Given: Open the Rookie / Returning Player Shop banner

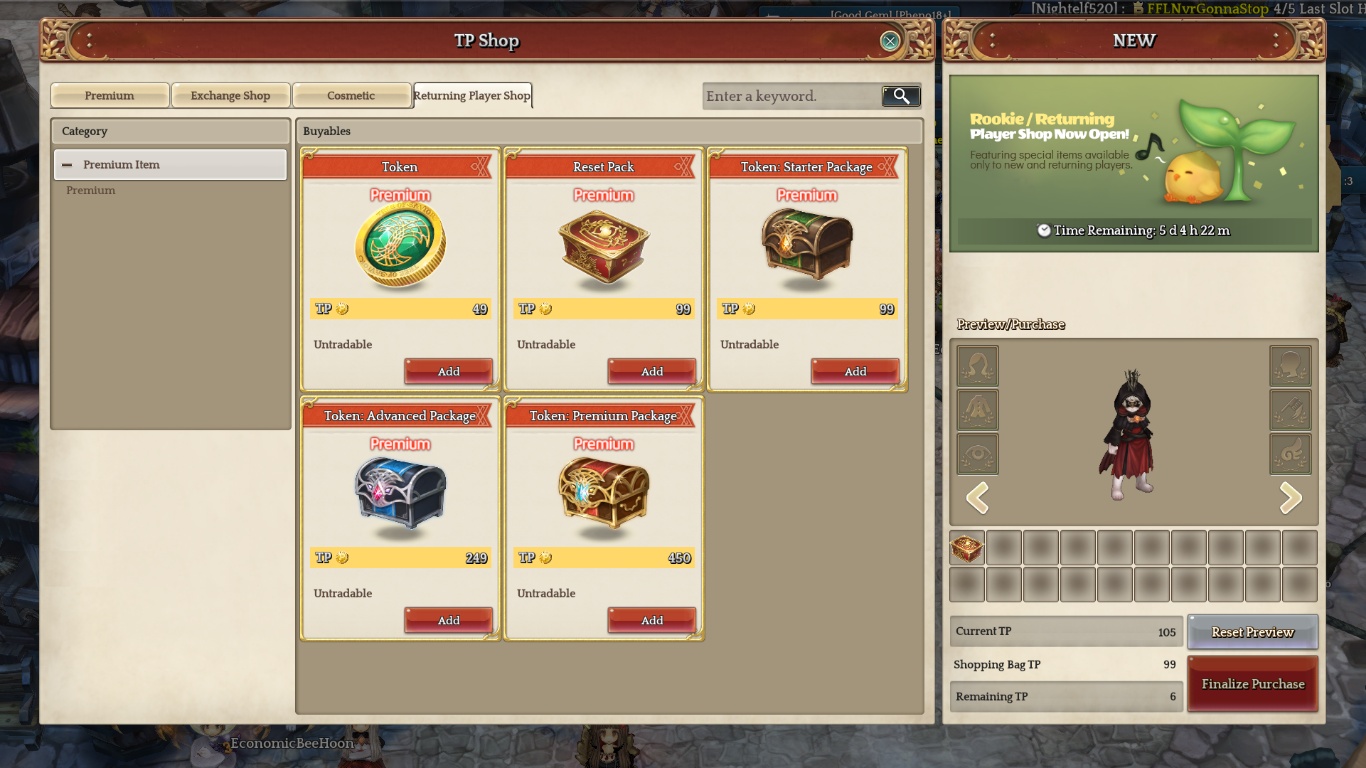Looking at the screenshot, I should click(1133, 163).
